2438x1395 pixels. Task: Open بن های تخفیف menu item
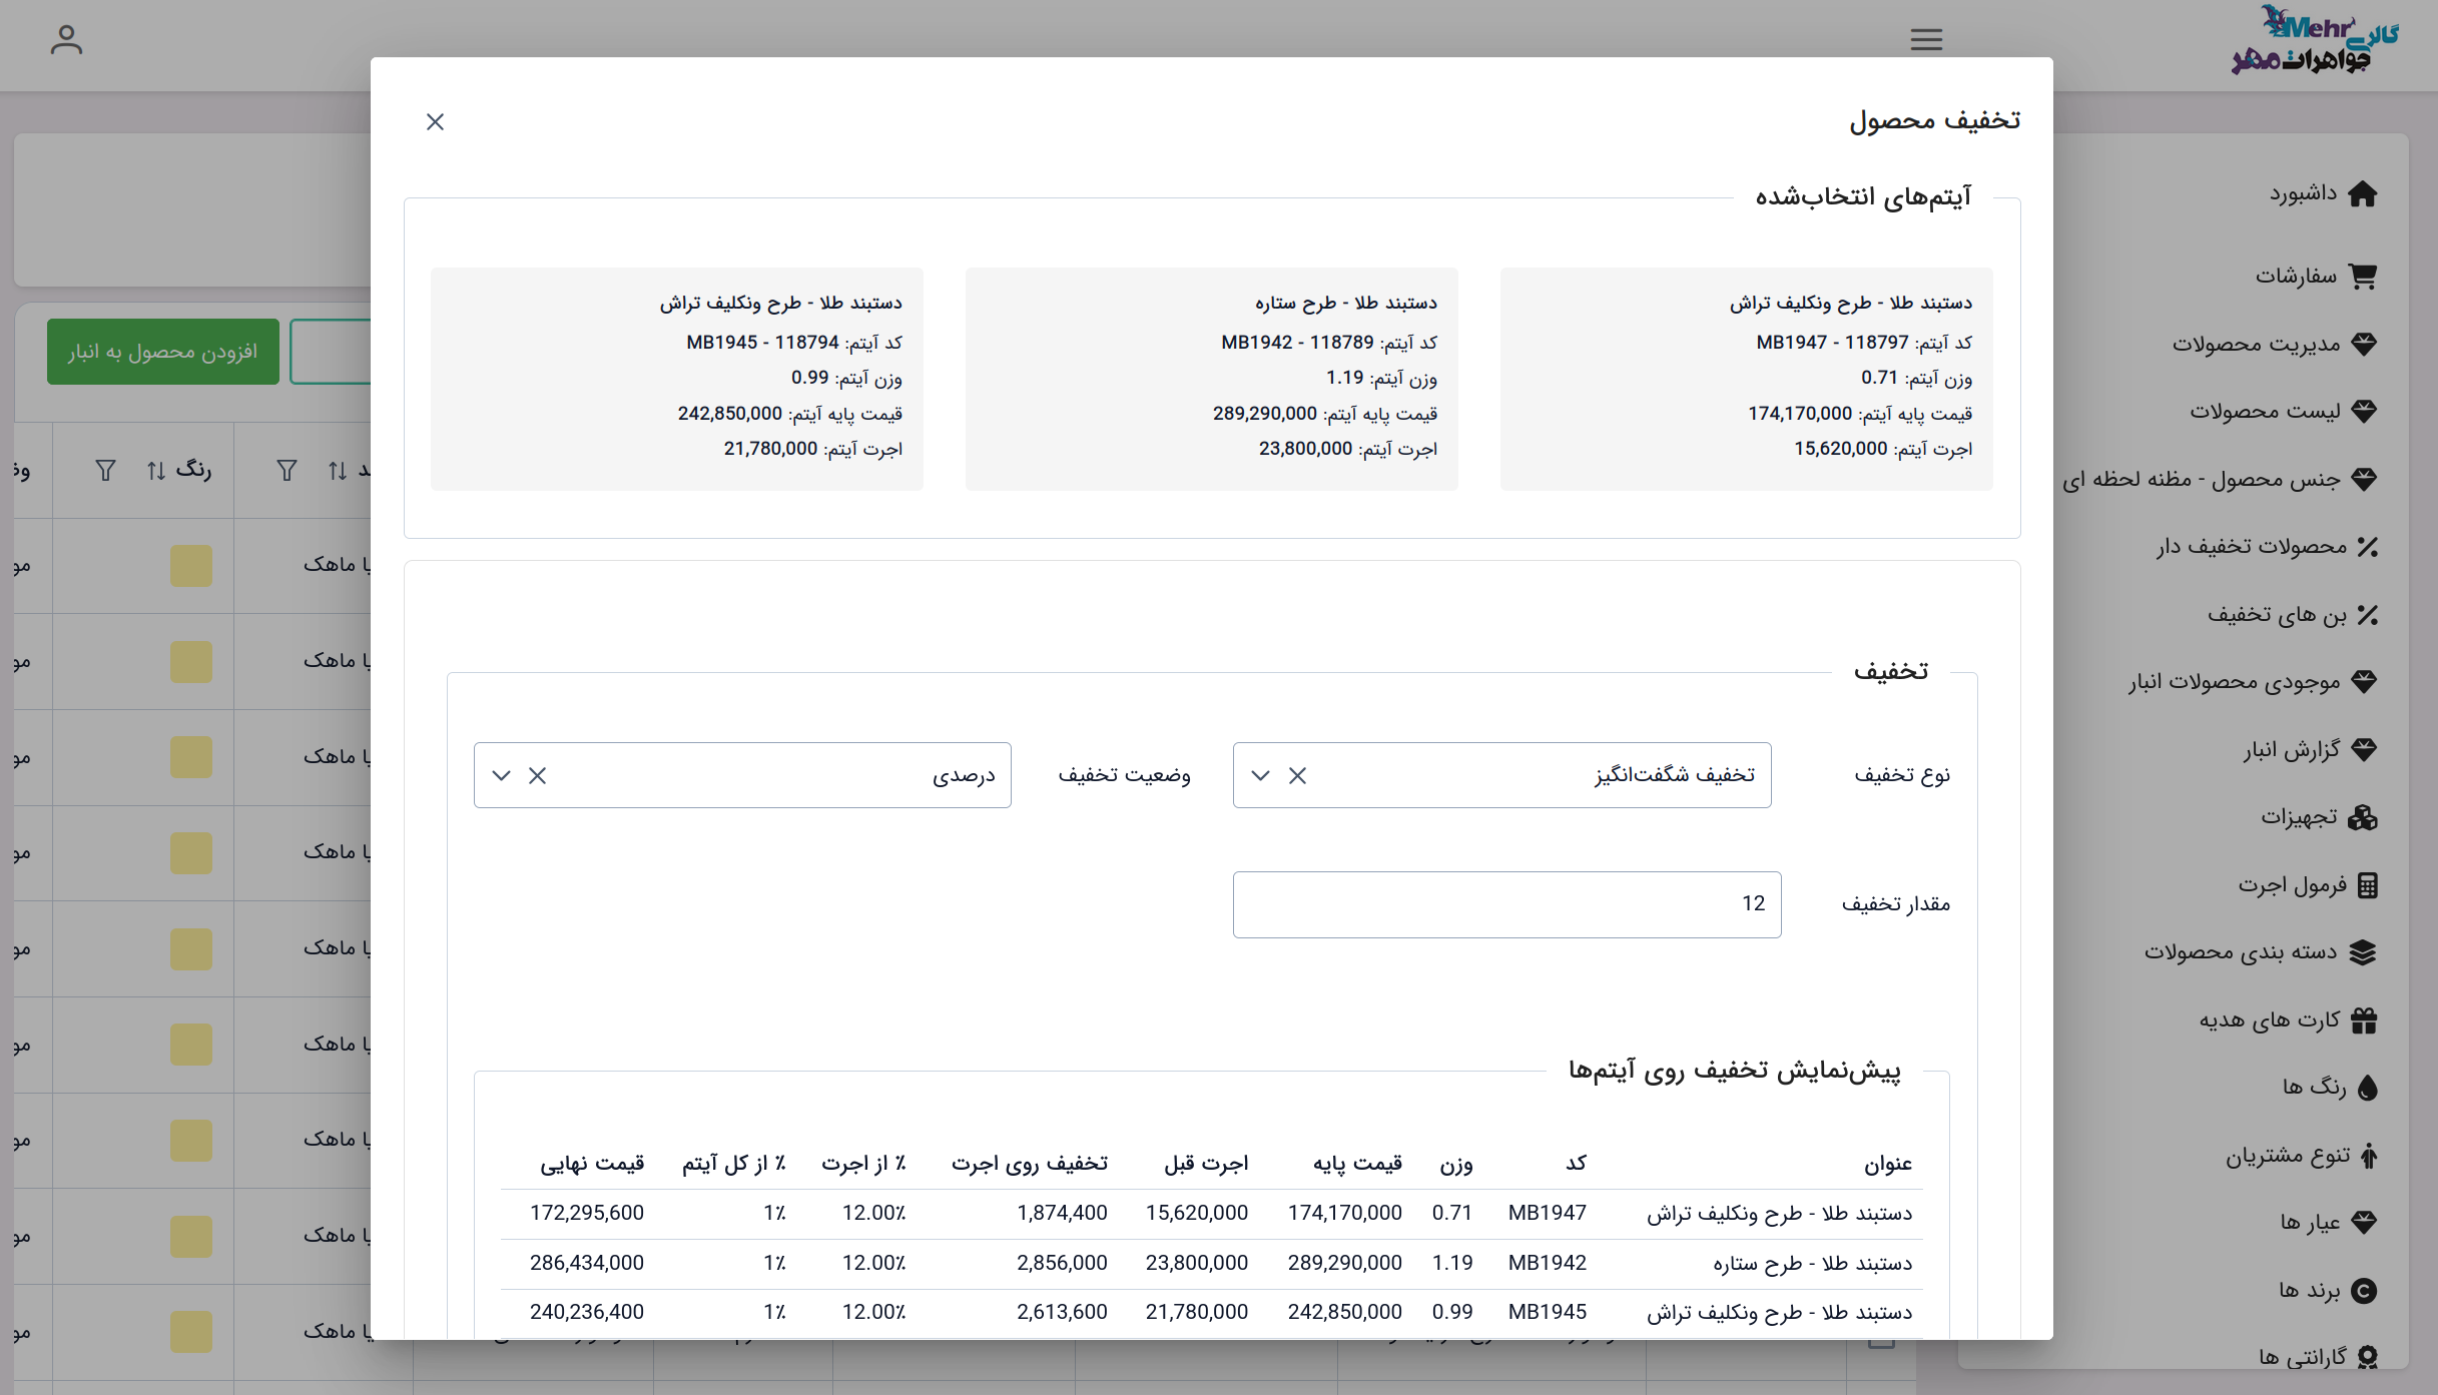[2277, 615]
